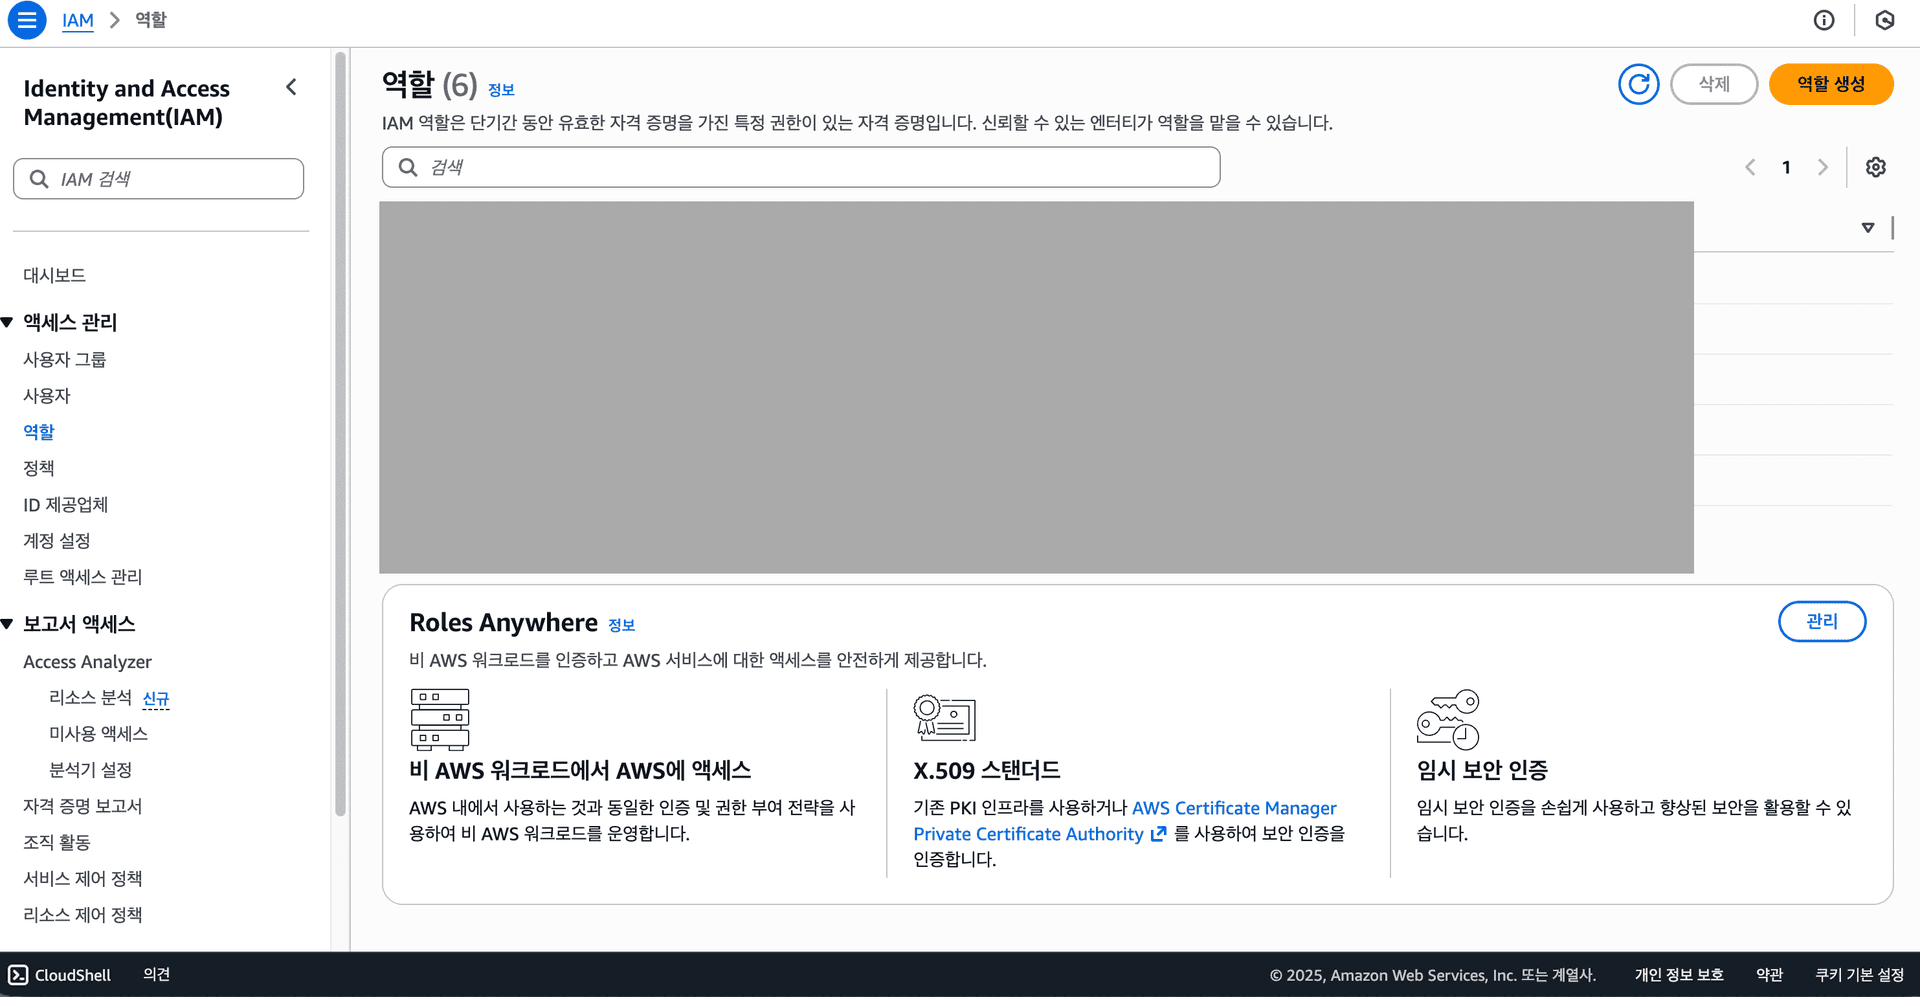Create a new role with 역할 생성

tap(1831, 84)
